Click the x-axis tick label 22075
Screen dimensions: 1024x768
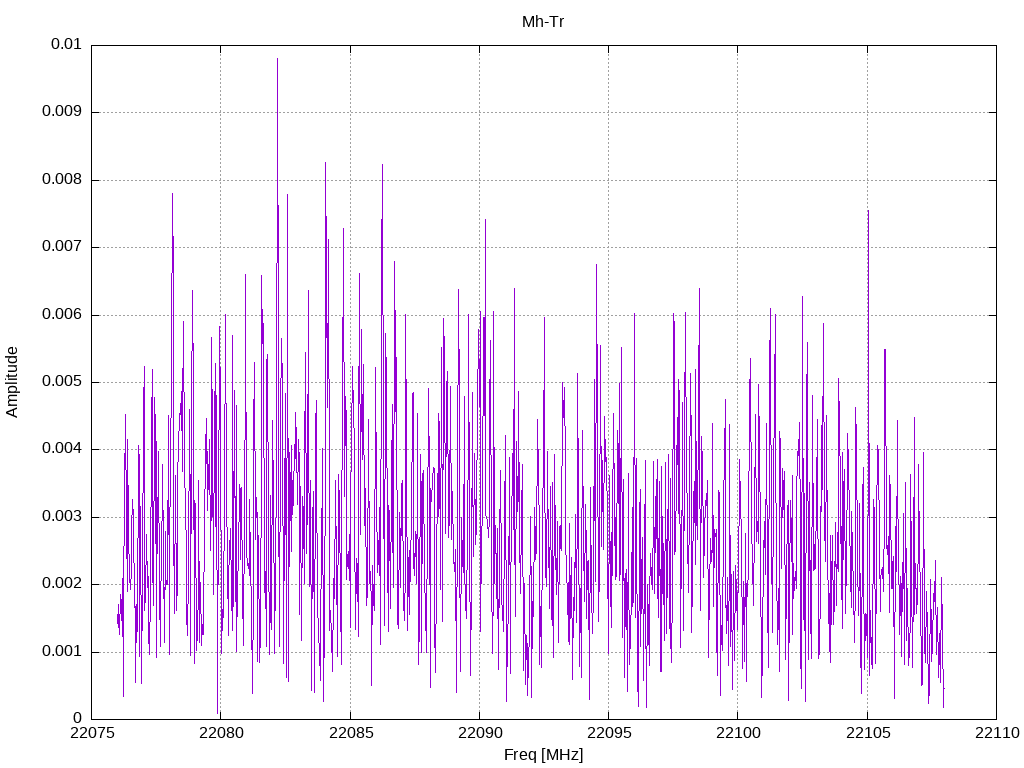(x=91, y=733)
